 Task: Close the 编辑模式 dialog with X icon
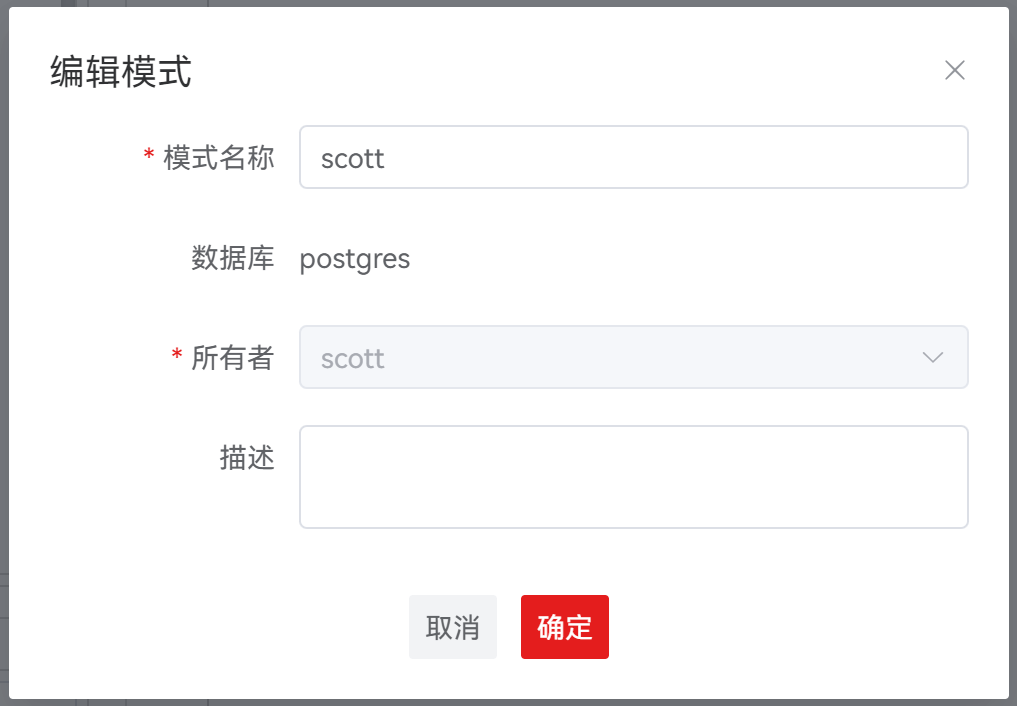955,70
